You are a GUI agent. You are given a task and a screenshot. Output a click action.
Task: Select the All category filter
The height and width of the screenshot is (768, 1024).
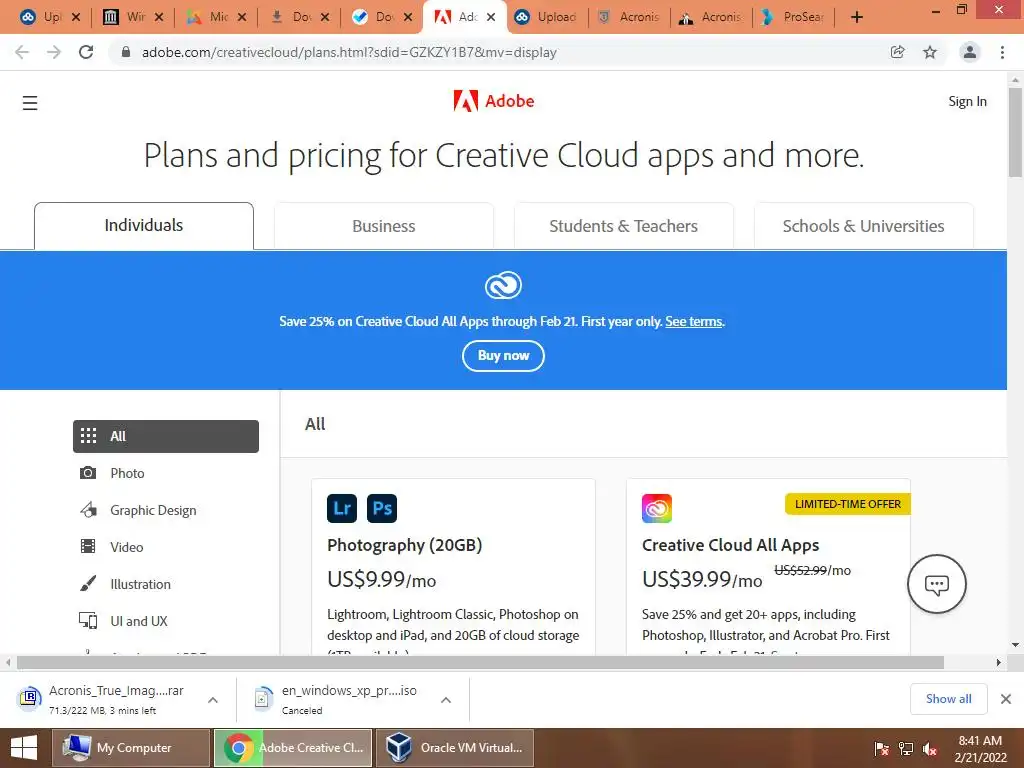click(x=166, y=436)
